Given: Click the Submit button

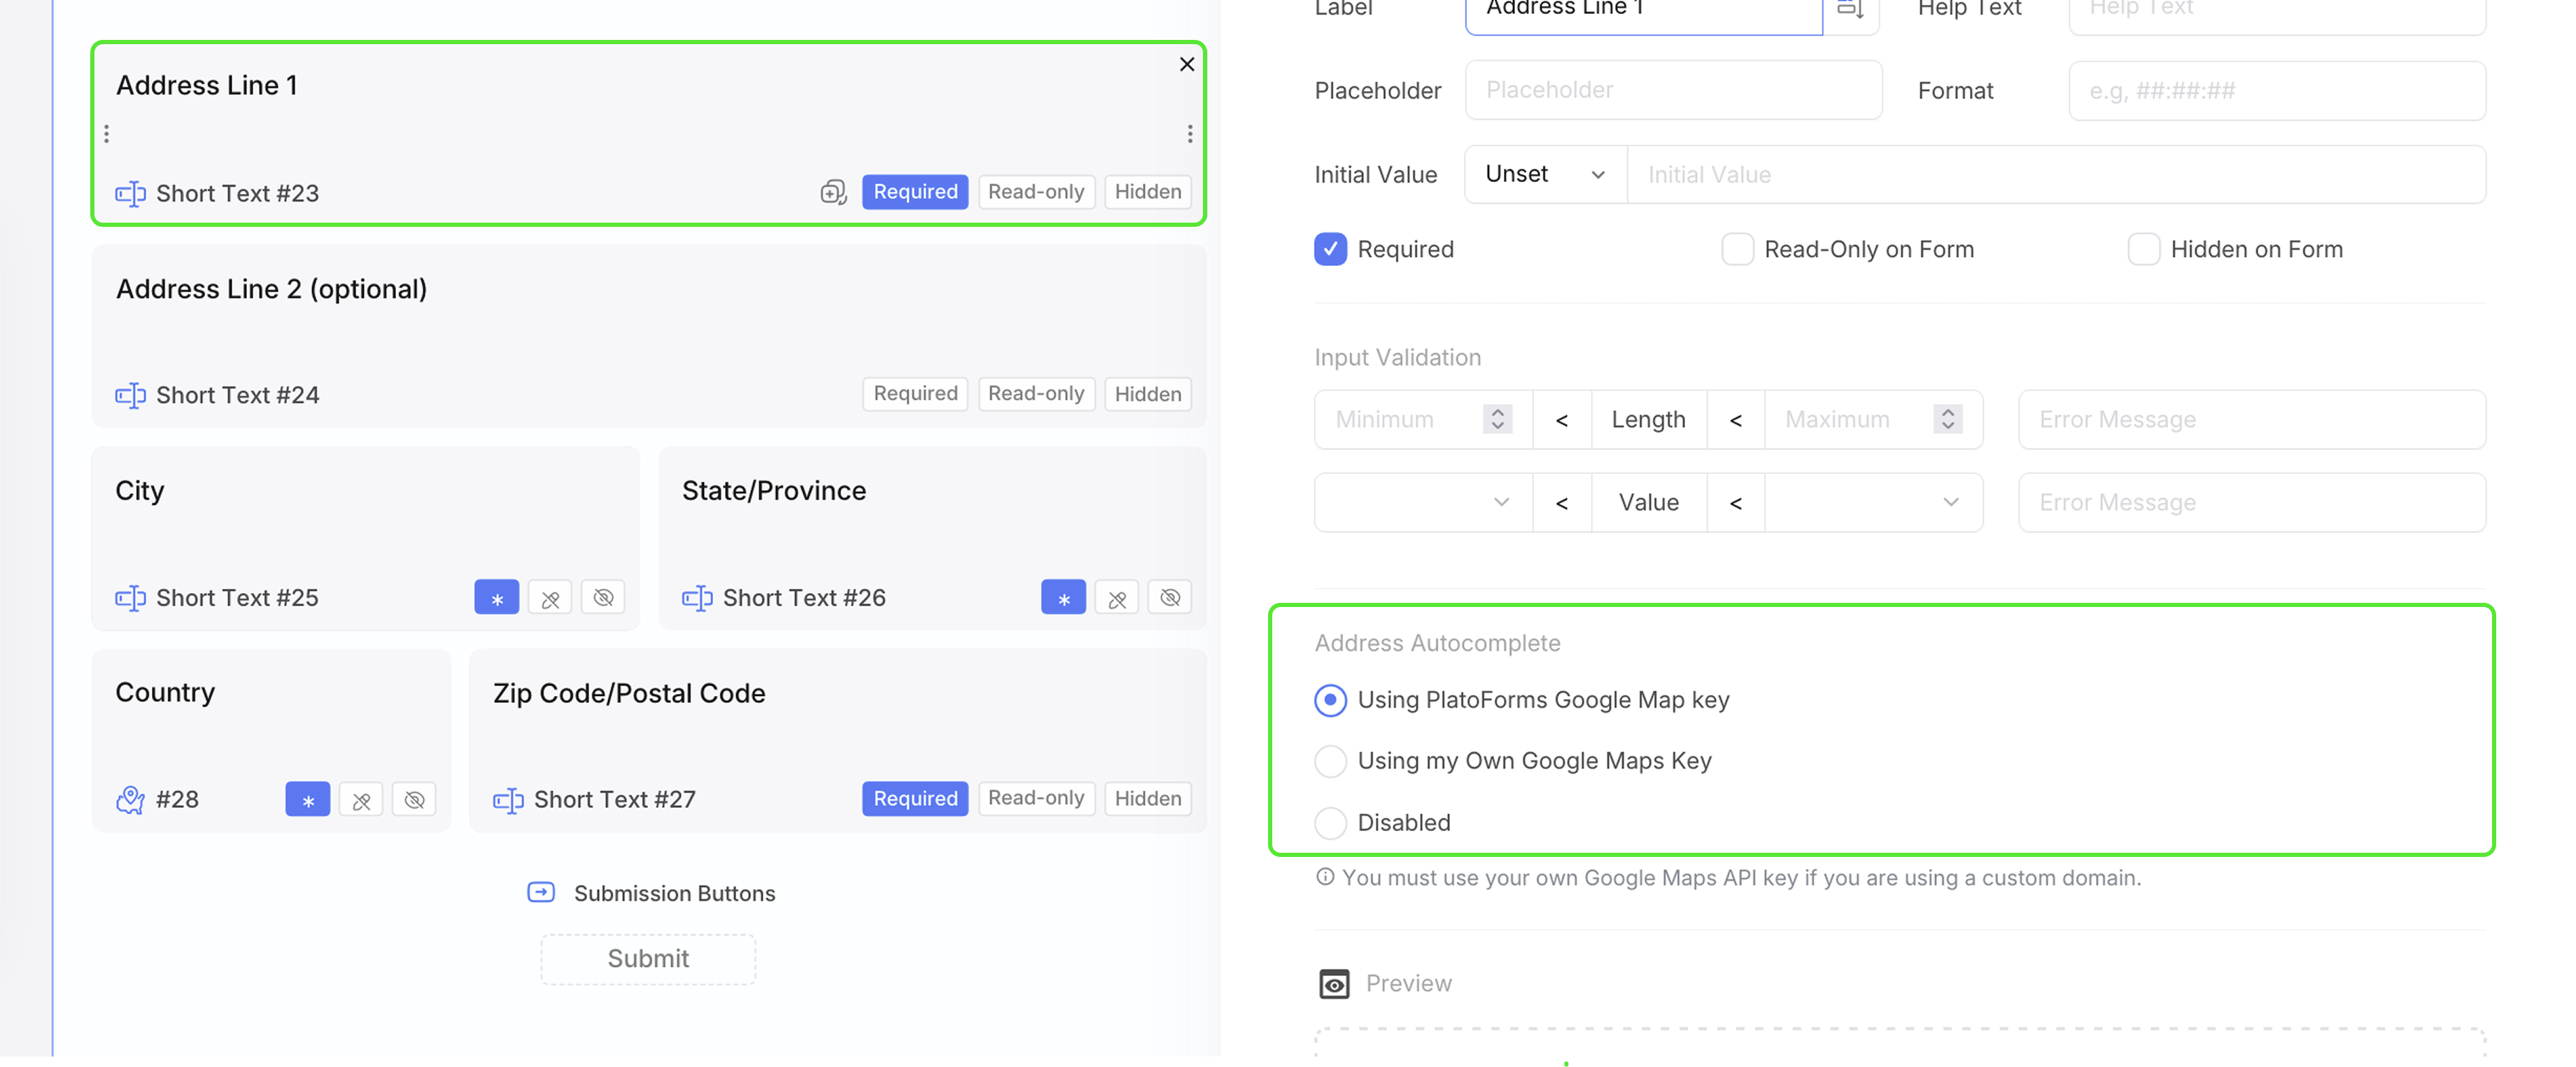Looking at the screenshot, I should coord(648,959).
